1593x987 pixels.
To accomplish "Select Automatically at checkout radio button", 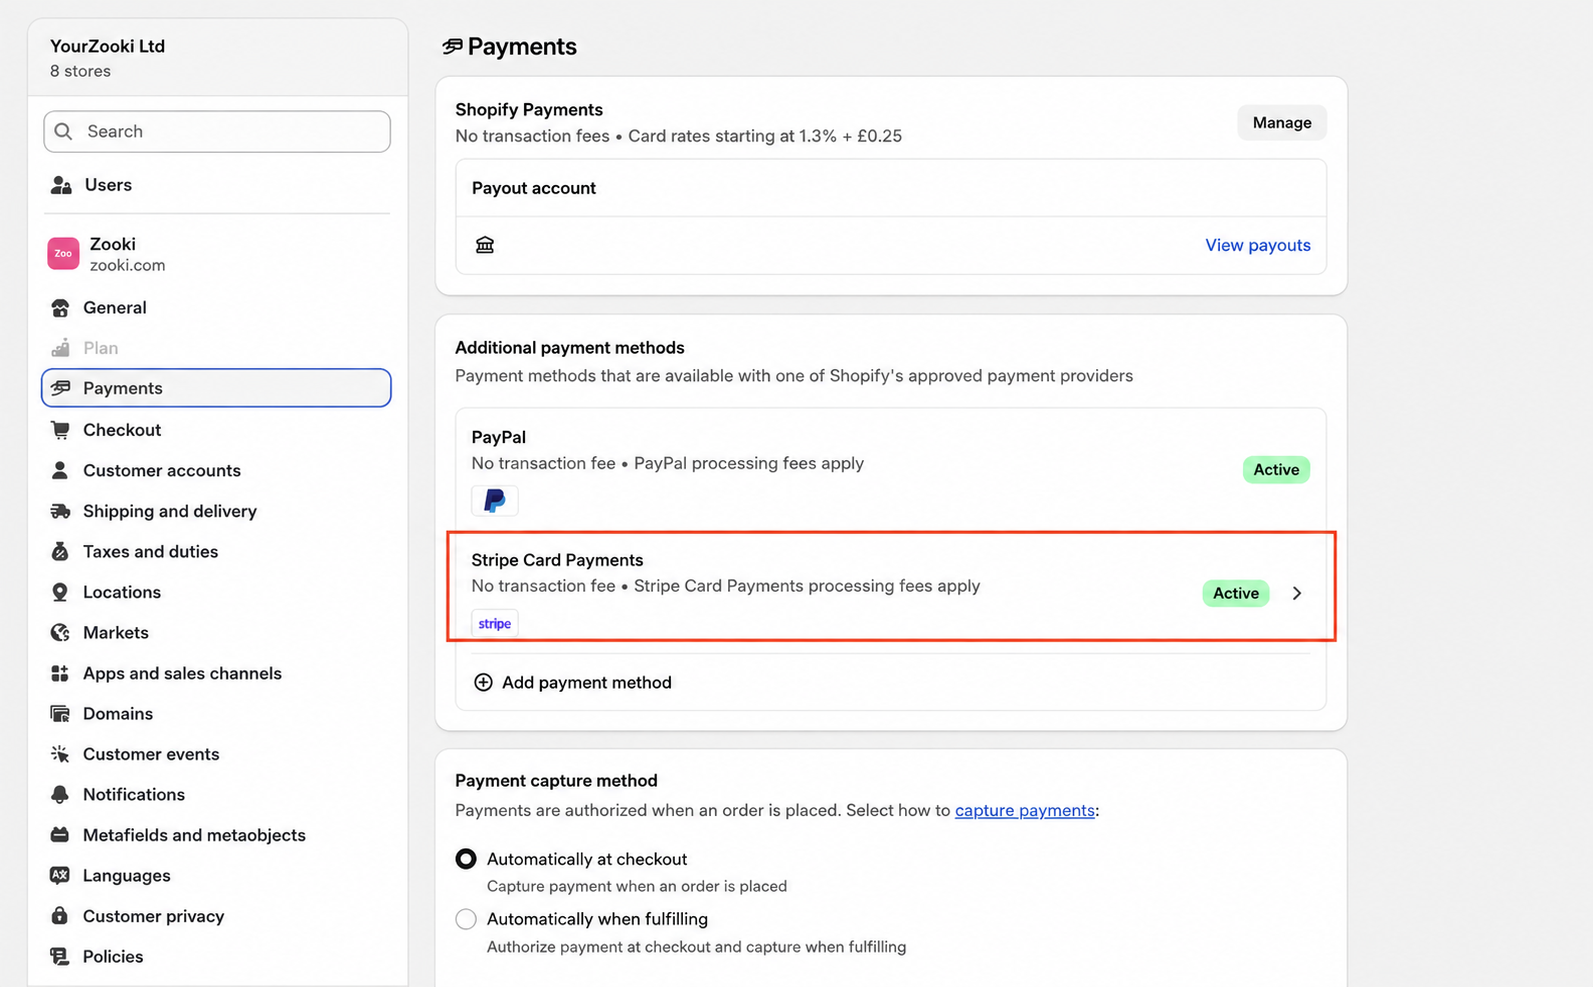I will (466, 859).
